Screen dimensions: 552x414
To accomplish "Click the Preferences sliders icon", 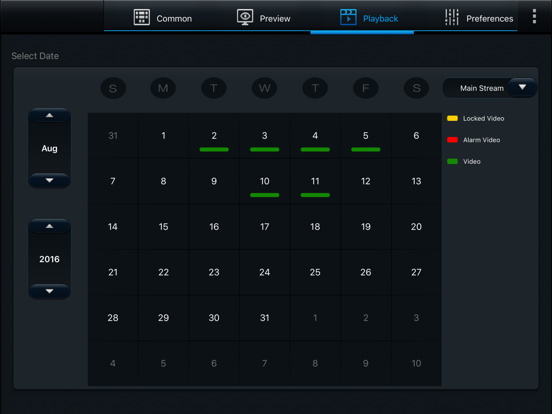I will (452, 17).
